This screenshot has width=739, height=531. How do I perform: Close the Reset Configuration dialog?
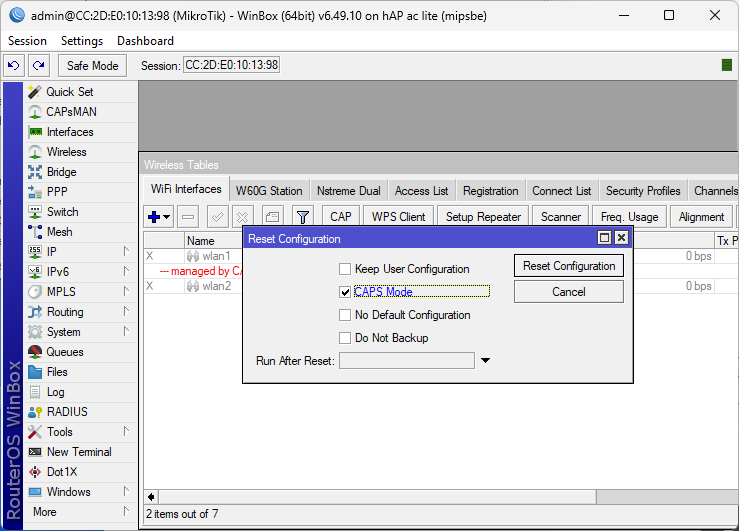pyautogui.click(x=622, y=238)
